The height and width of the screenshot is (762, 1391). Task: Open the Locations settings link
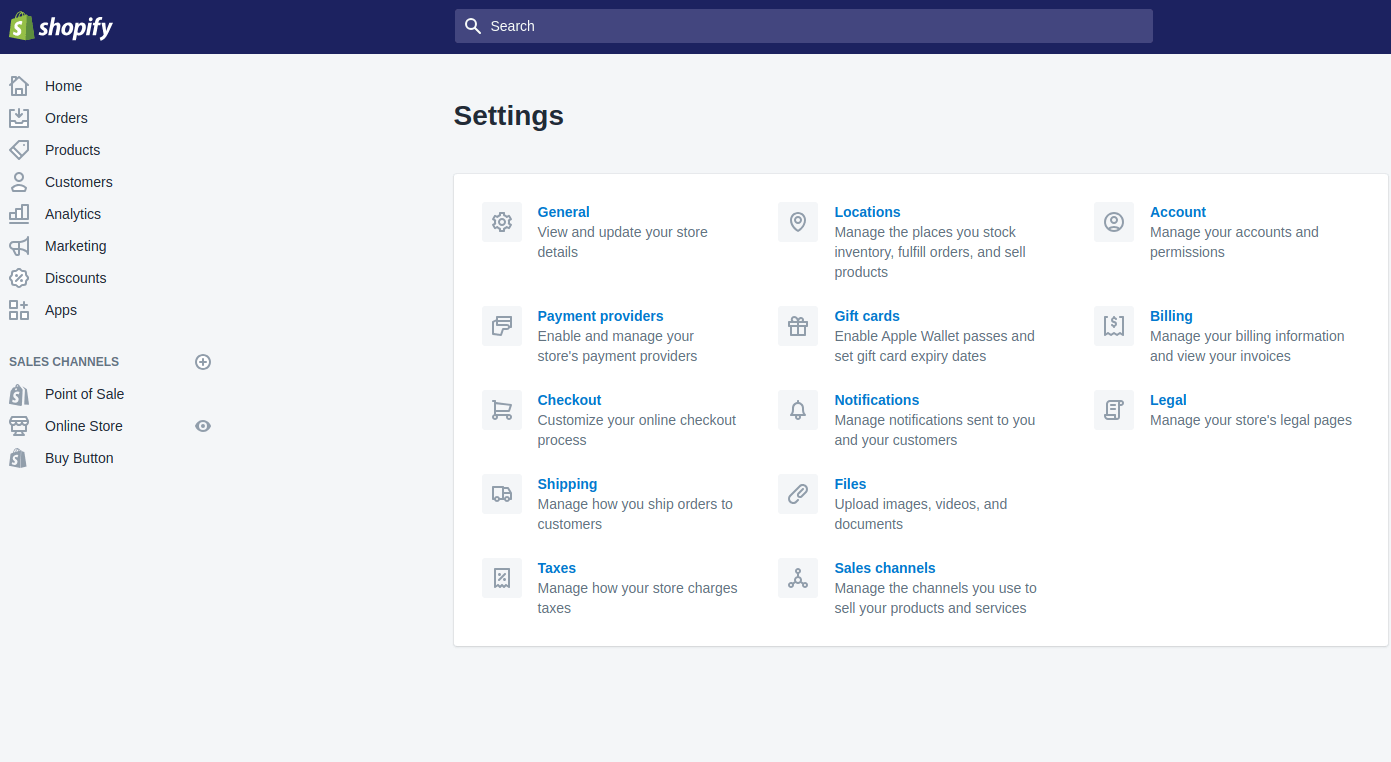868,212
